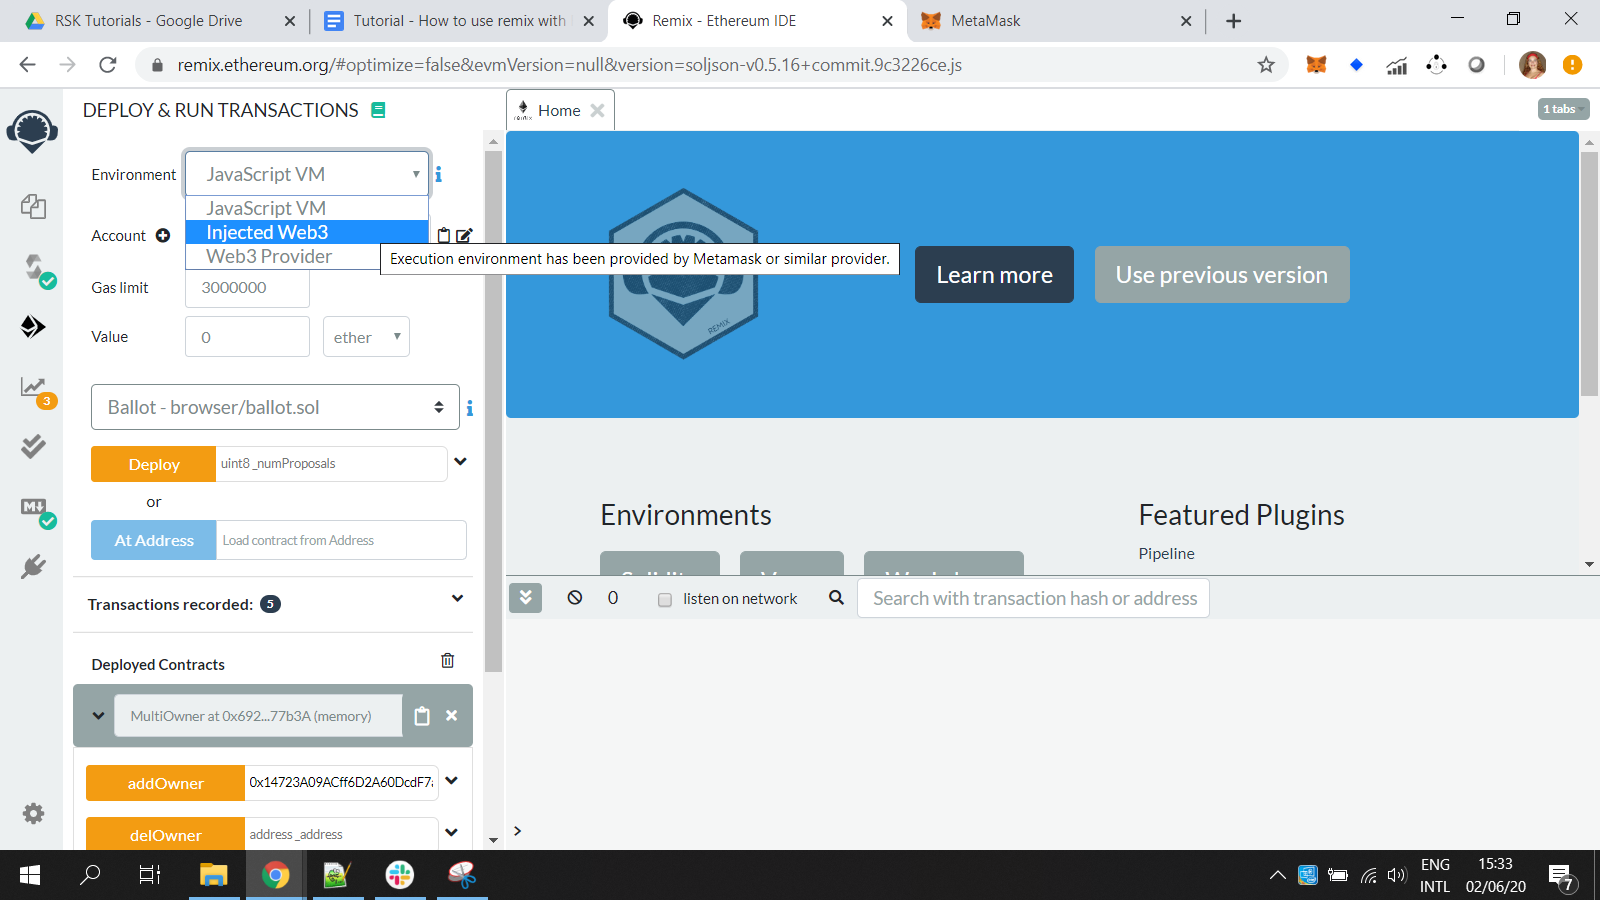Screen dimensions: 1600x900
Task: Switch to the Home editor tab
Action: (559, 110)
